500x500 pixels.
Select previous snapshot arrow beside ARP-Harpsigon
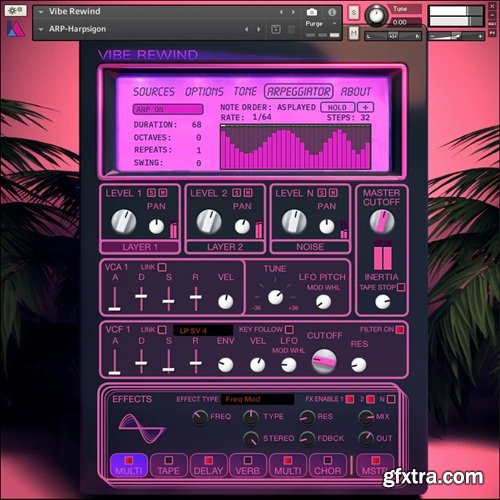[247, 29]
